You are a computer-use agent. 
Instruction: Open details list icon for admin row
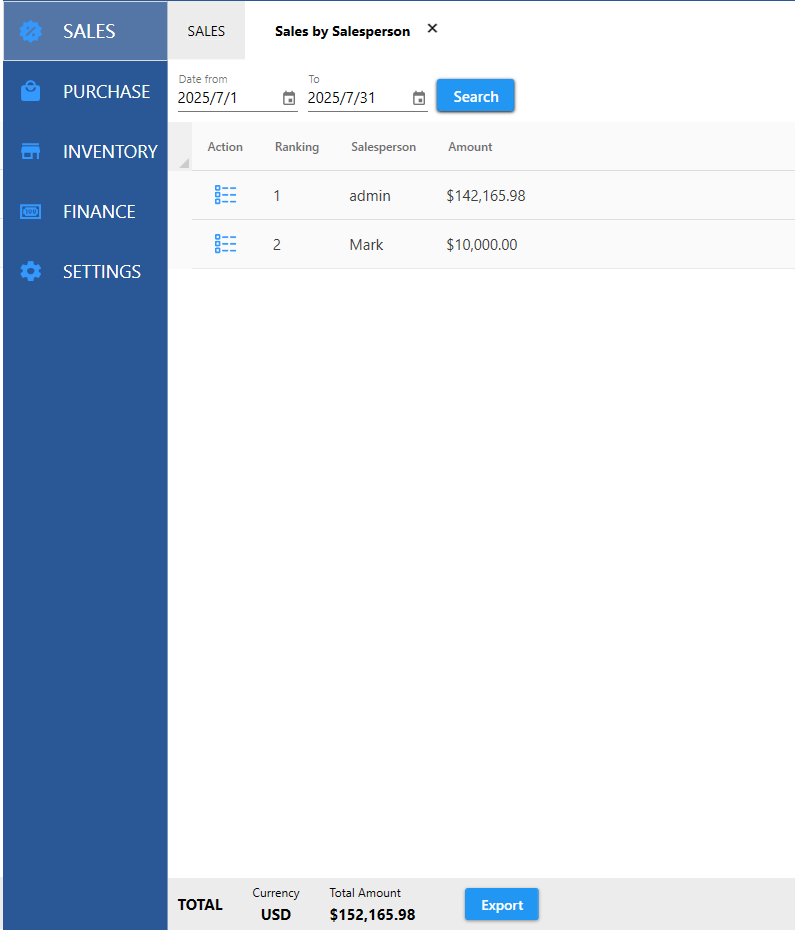[x=225, y=195]
